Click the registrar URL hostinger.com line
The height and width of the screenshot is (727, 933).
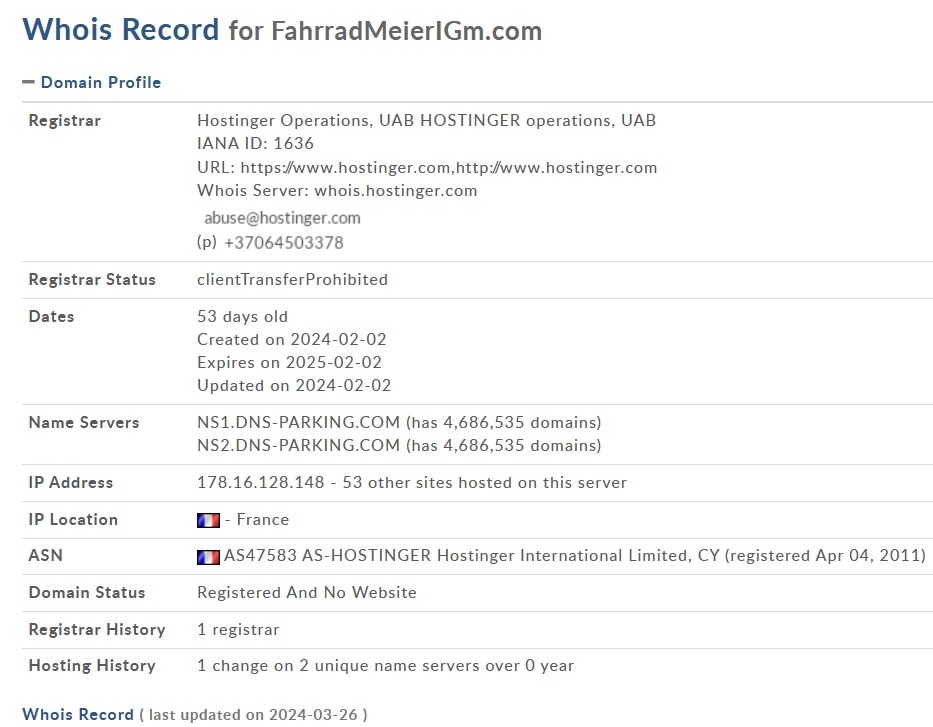427,168
